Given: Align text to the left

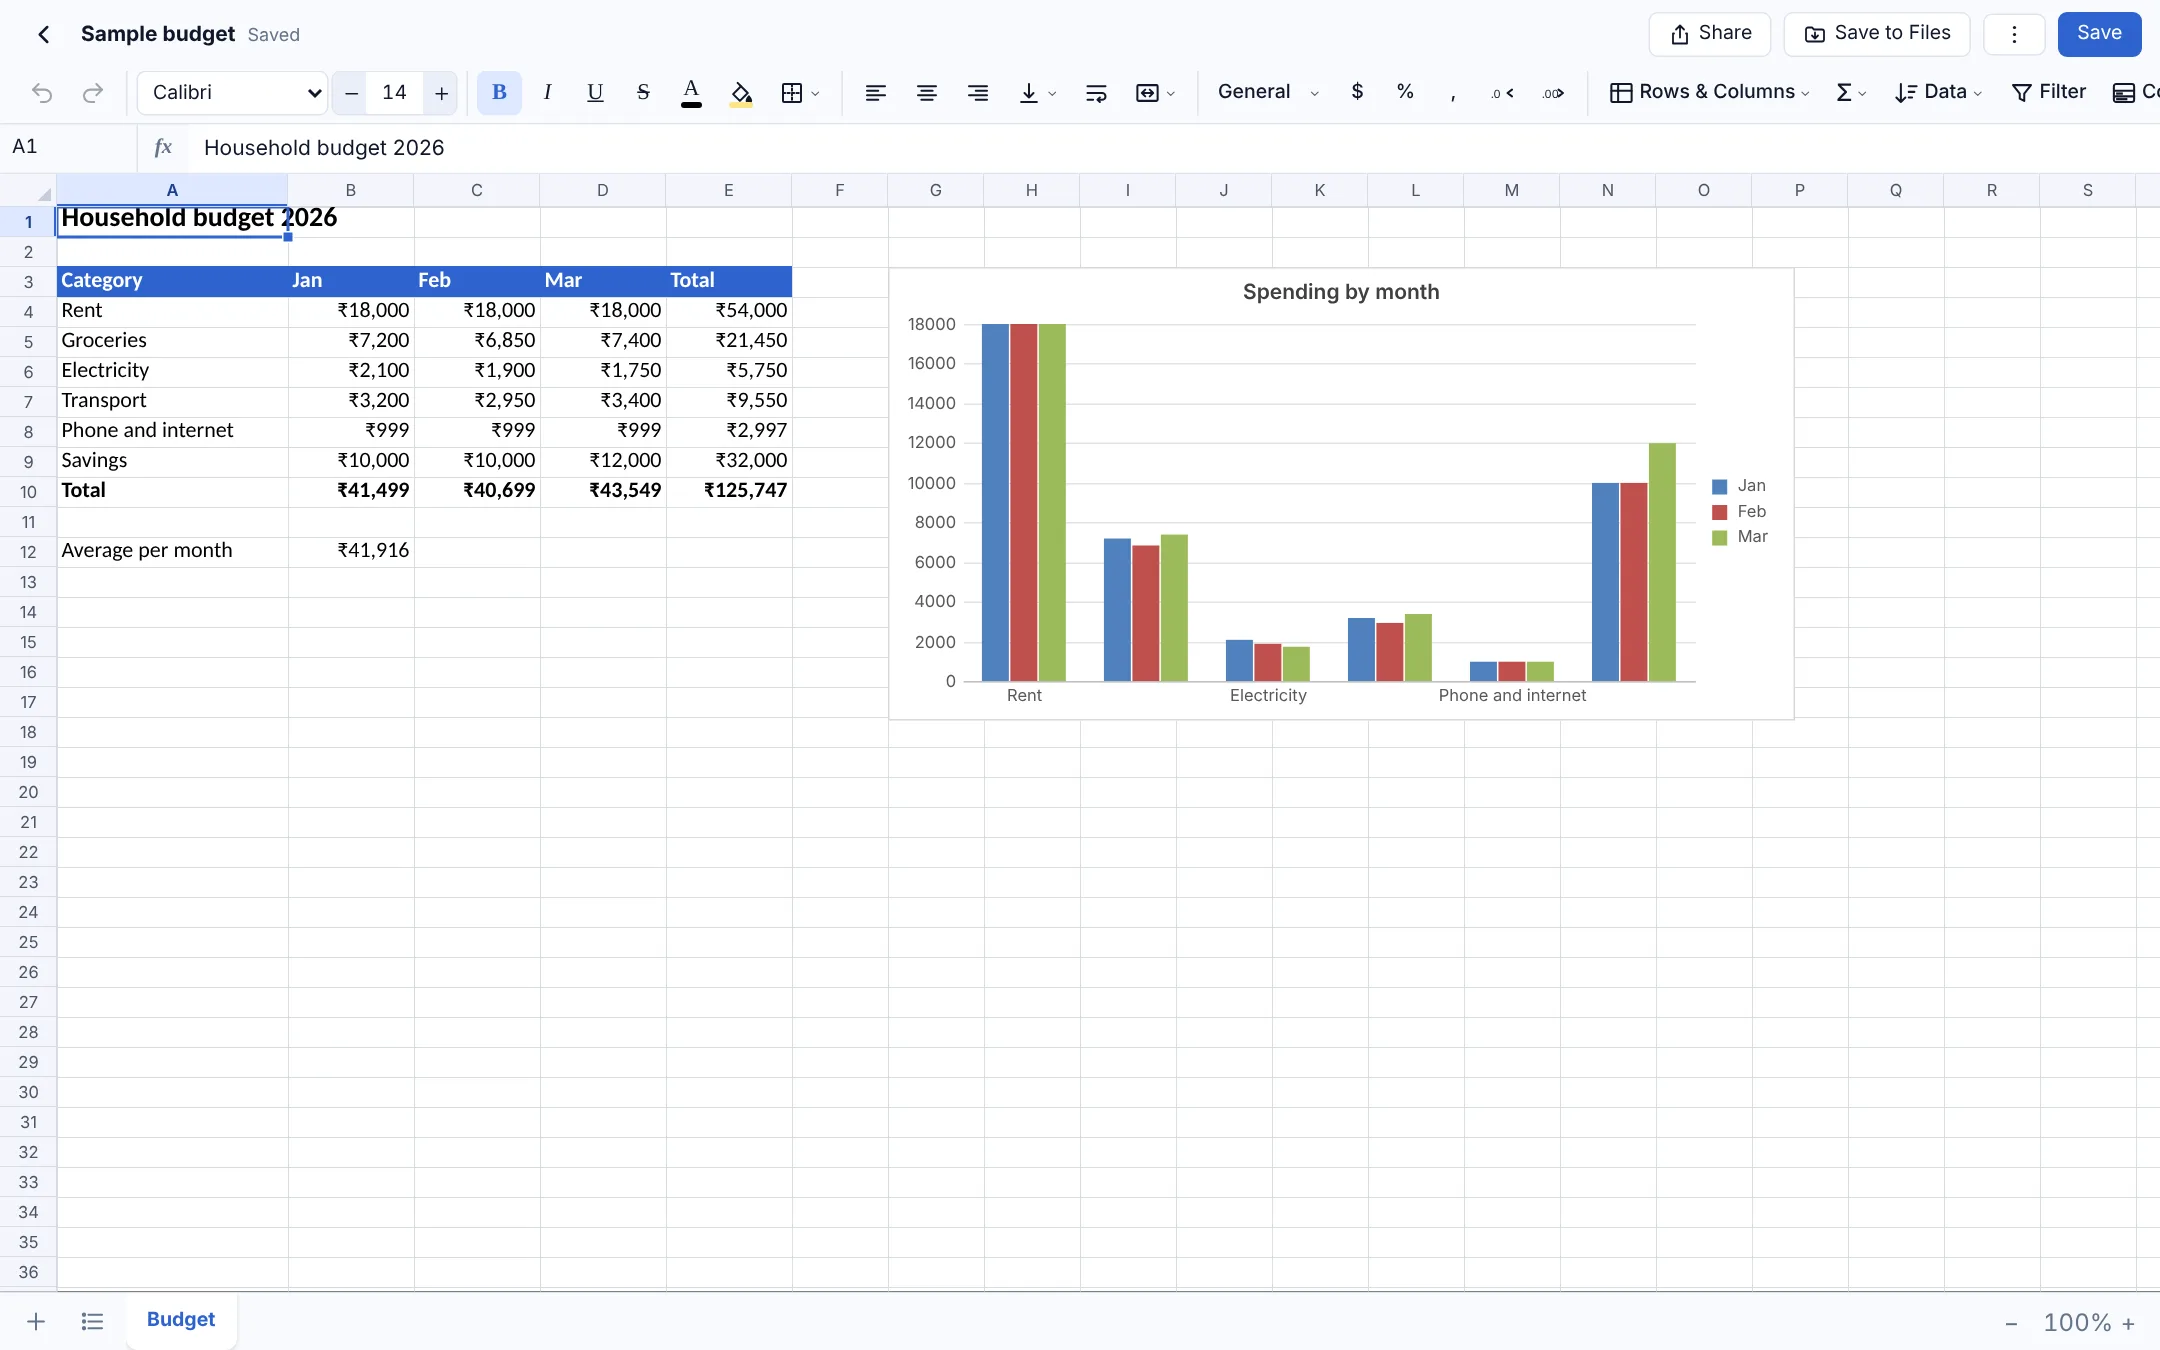Looking at the screenshot, I should coord(875,93).
